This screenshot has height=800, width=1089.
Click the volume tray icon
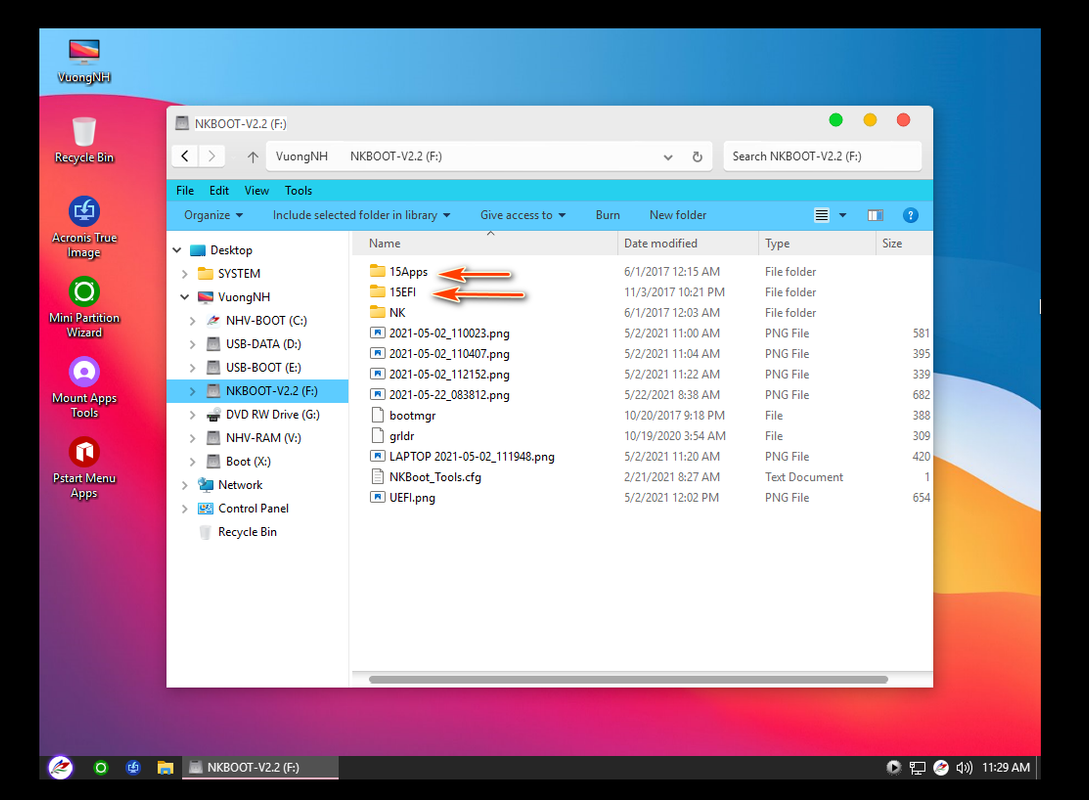click(964, 767)
